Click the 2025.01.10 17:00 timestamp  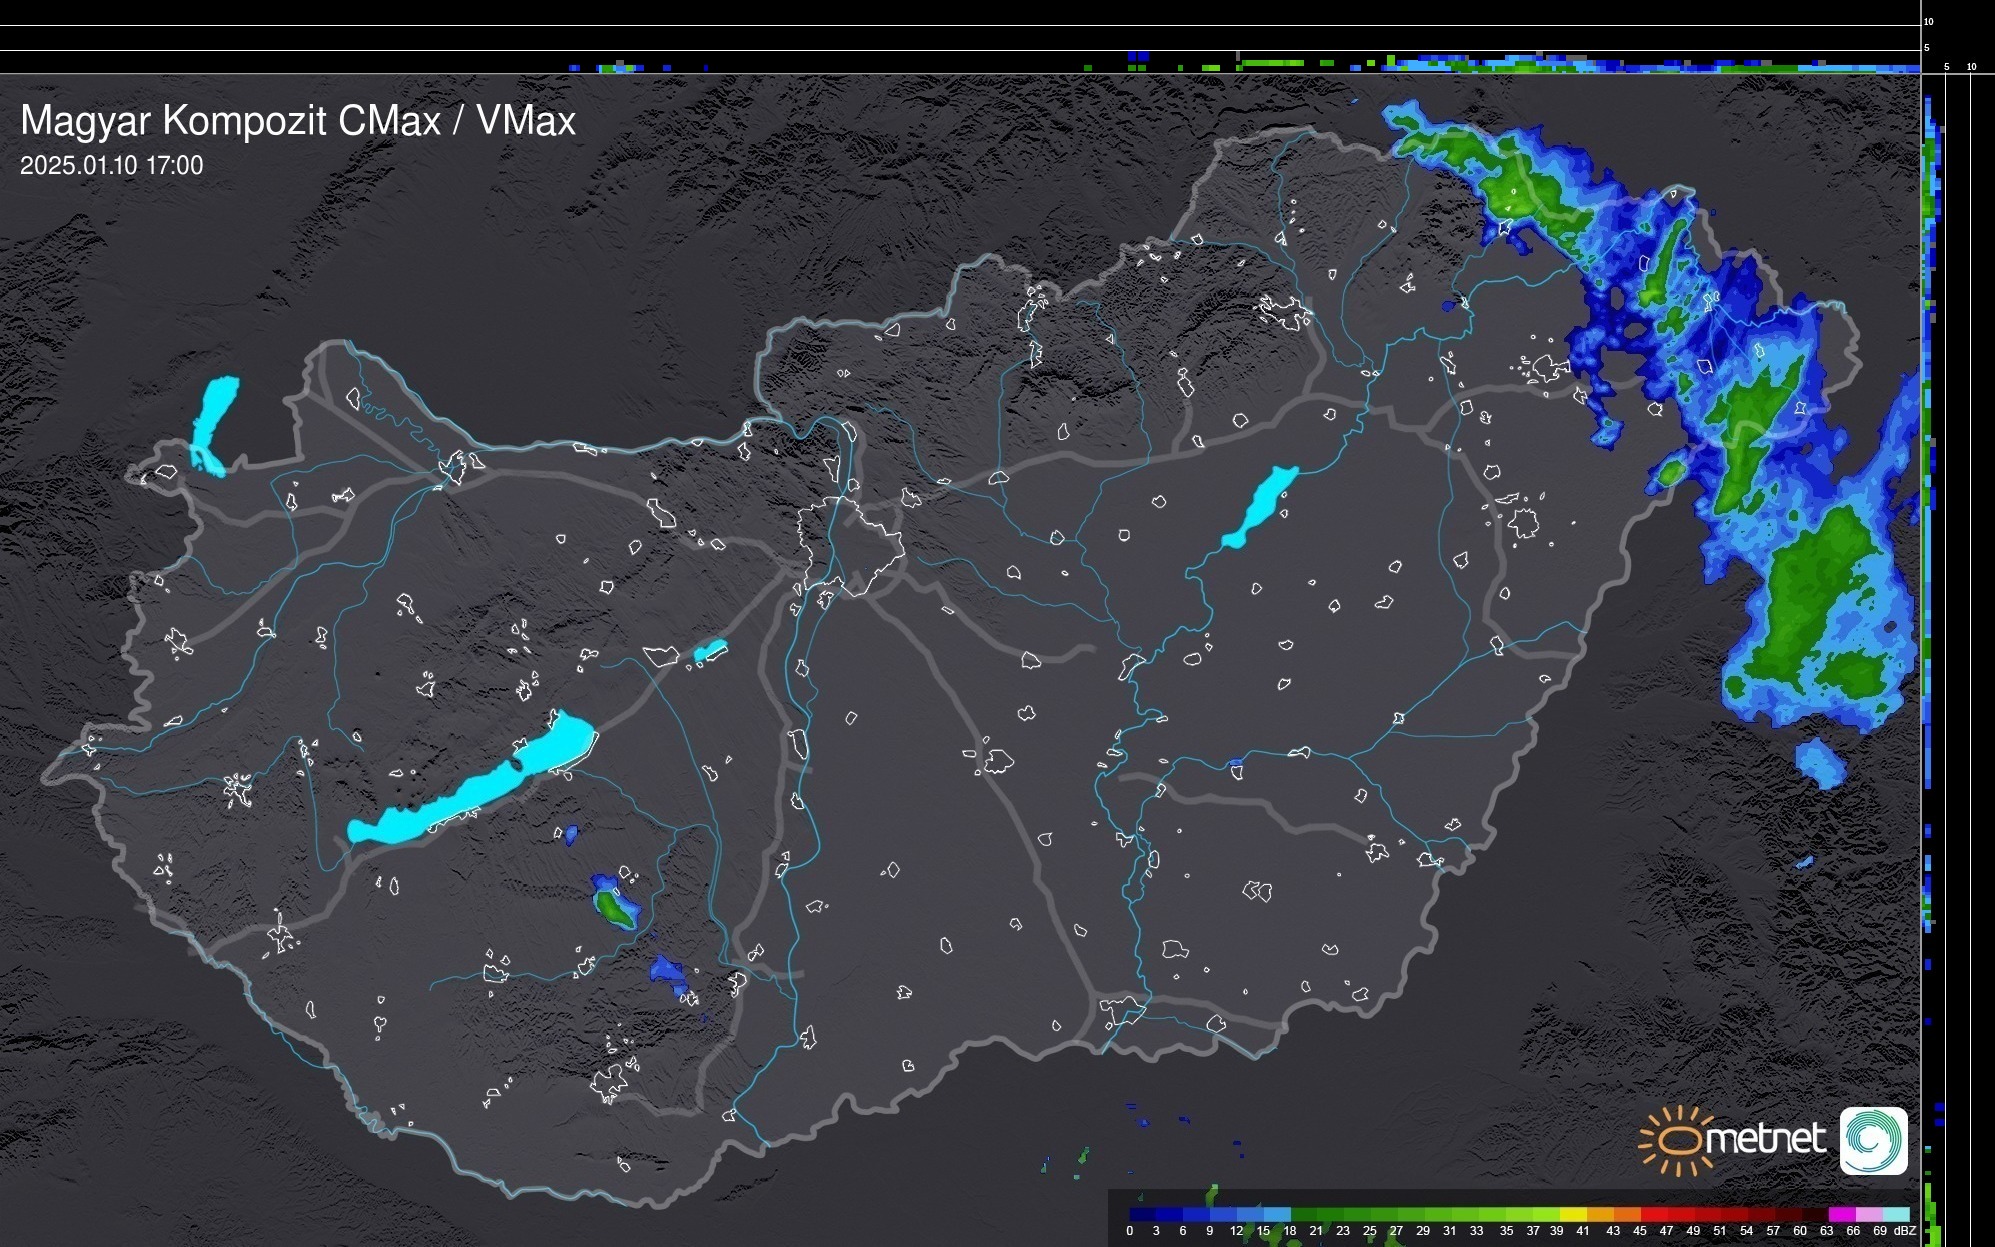tap(111, 166)
